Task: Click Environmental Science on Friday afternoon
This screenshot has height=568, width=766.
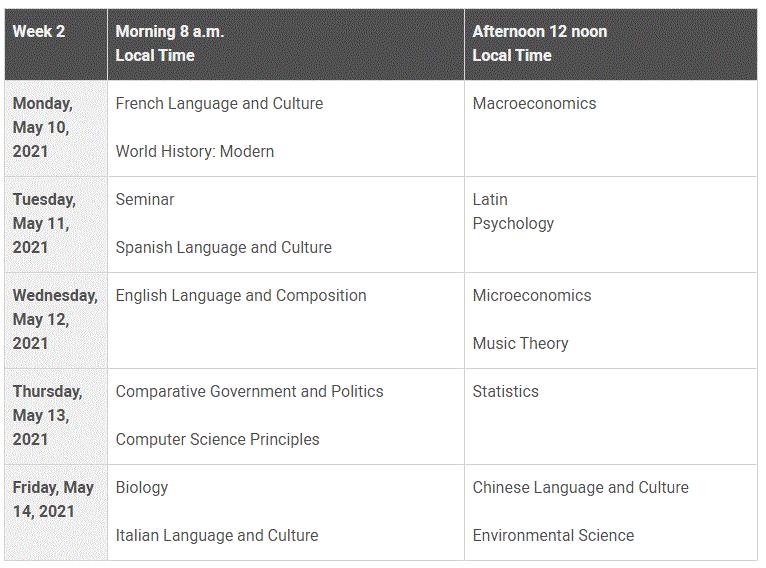Action: point(553,535)
